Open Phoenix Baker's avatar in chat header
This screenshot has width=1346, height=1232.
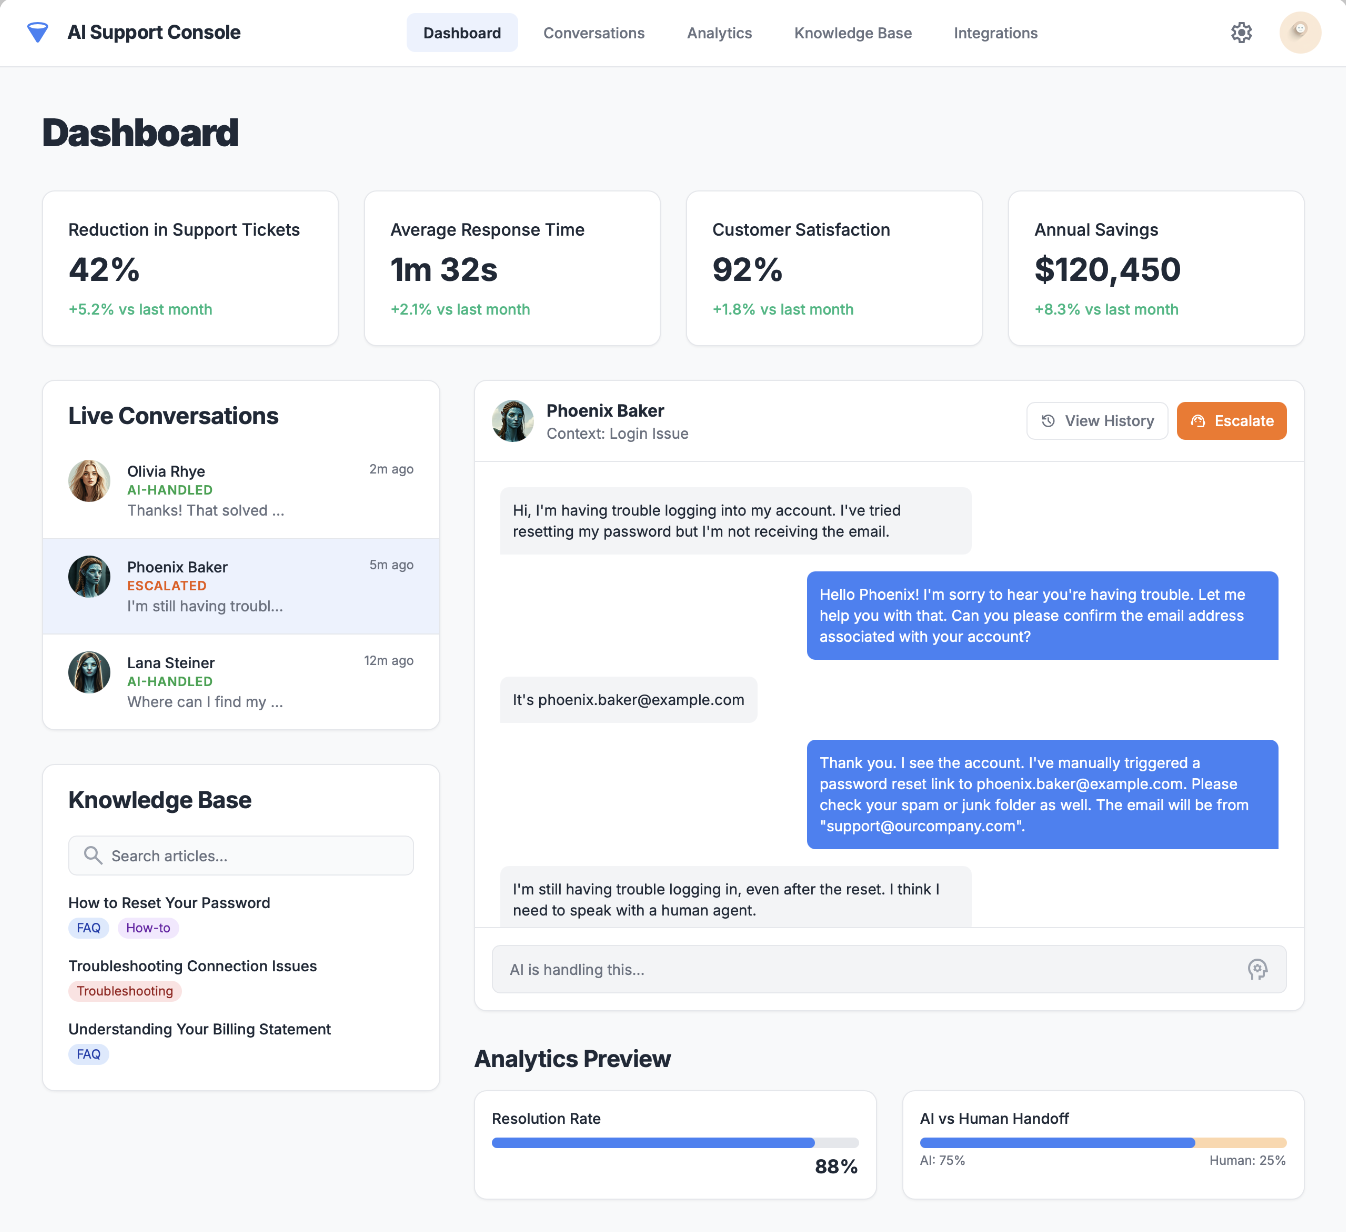point(512,421)
